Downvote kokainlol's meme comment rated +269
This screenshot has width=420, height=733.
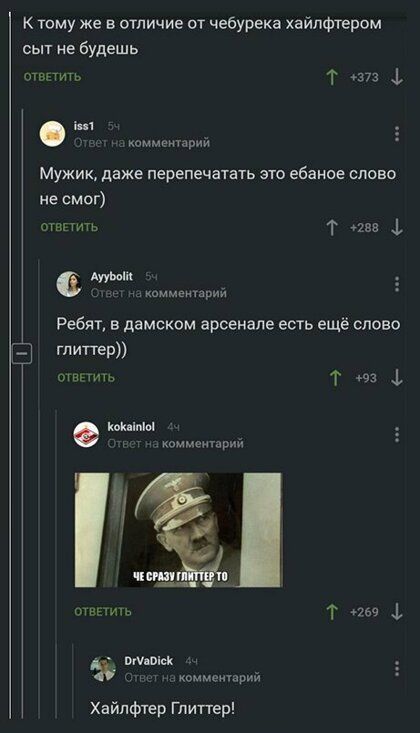tap(397, 612)
